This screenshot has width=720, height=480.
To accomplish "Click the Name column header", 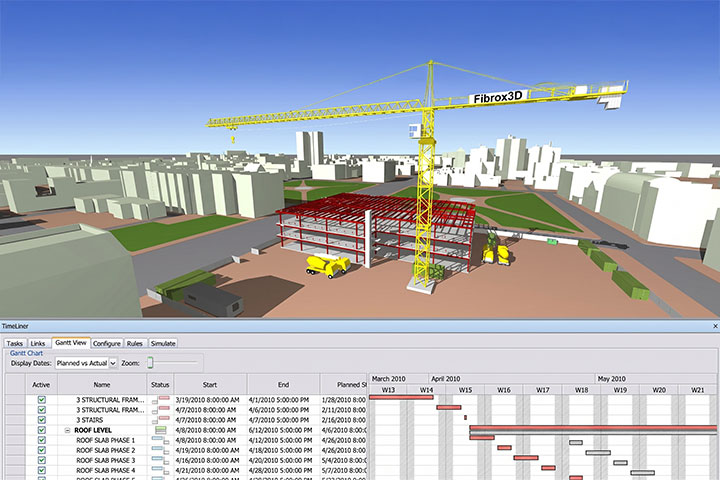I will tap(102, 384).
